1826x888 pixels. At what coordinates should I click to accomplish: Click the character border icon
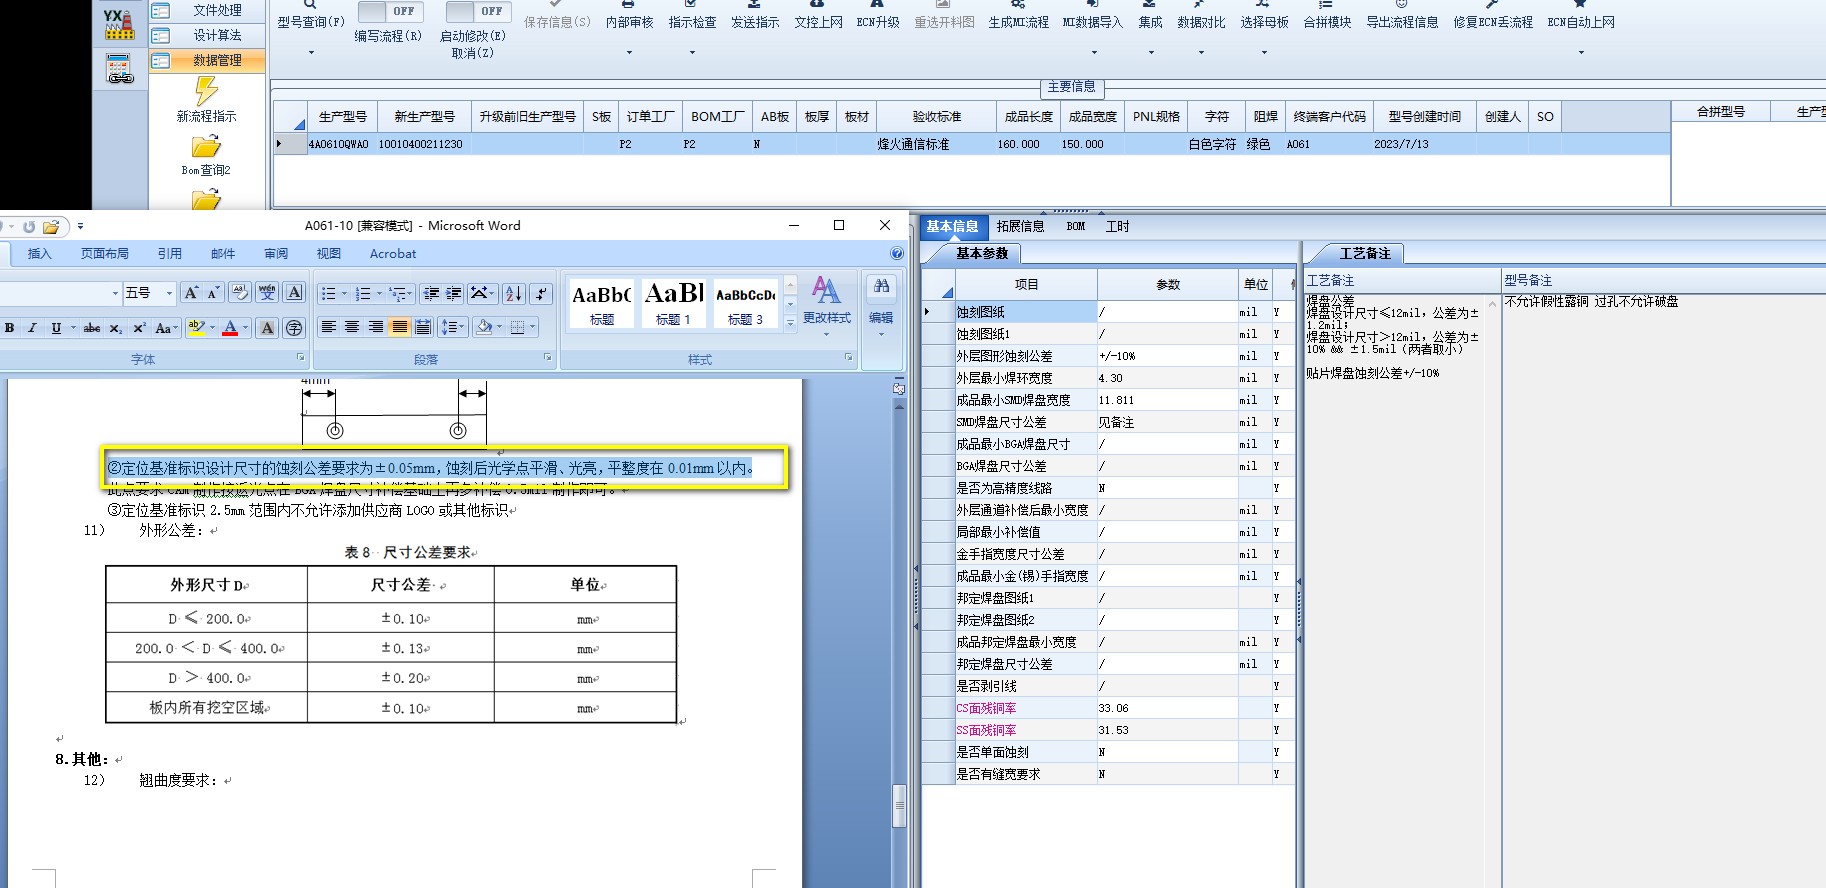(x=294, y=293)
